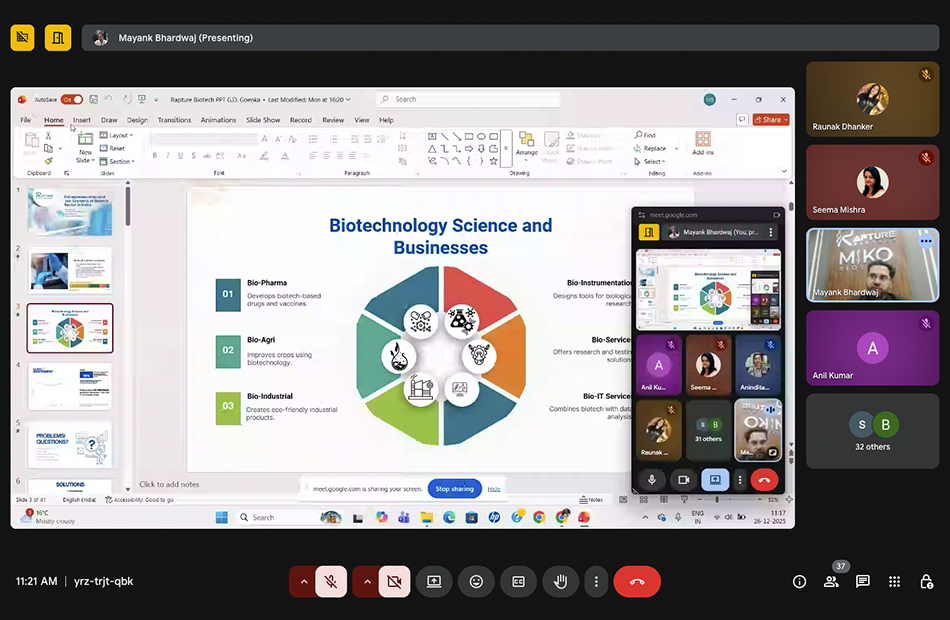Image resolution: width=950 pixels, height=620 pixels.
Task: Open the Layout dropdown in PowerPoint ribbon
Action: [x=119, y=135]
